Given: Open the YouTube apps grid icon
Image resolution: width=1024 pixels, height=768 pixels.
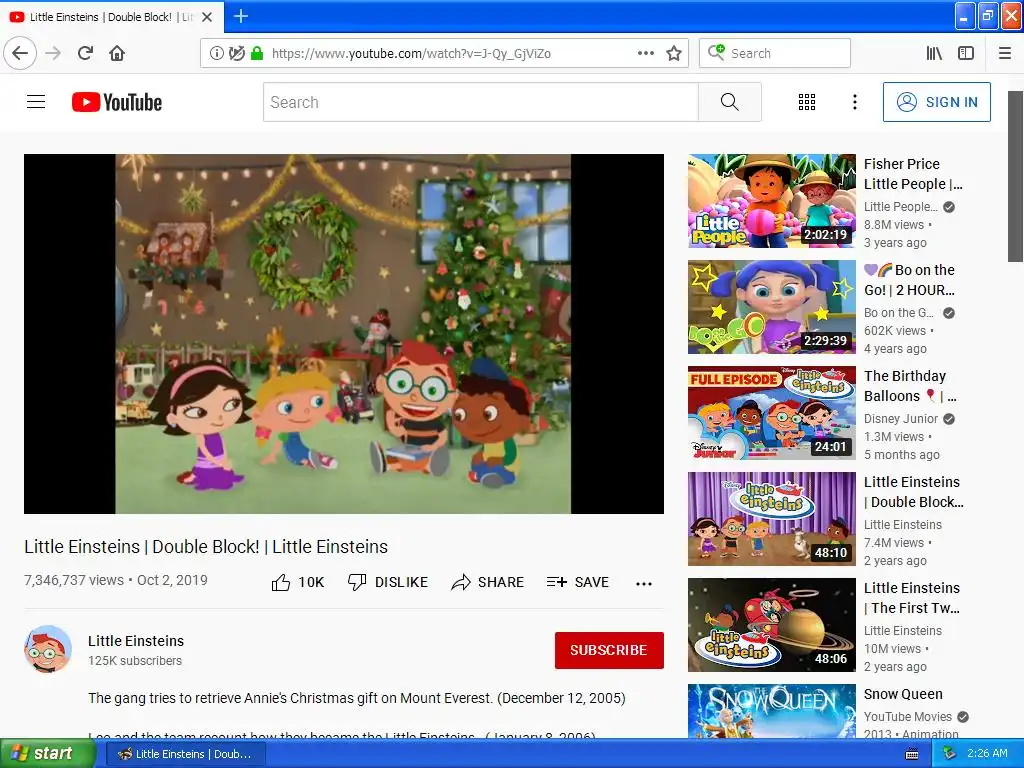Looking at the screenshot, I should coord(807,102).
